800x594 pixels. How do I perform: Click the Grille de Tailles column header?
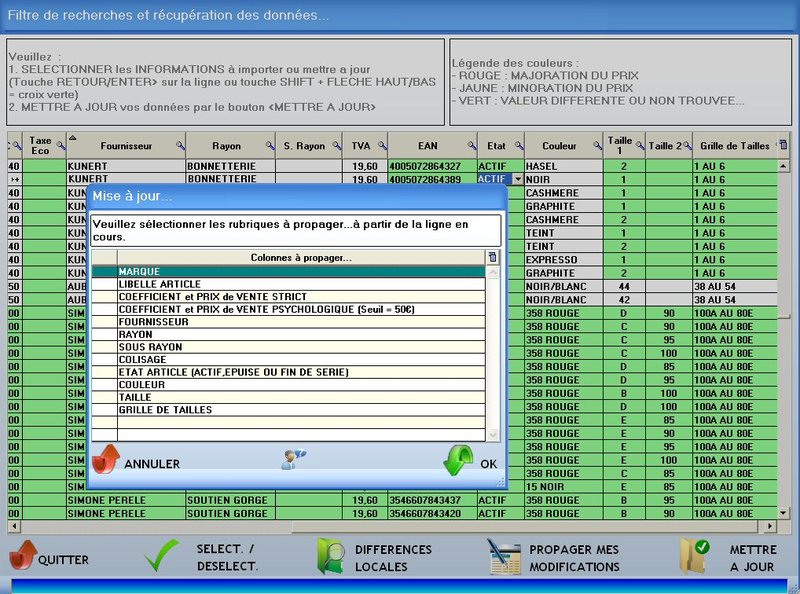point(735,146)
